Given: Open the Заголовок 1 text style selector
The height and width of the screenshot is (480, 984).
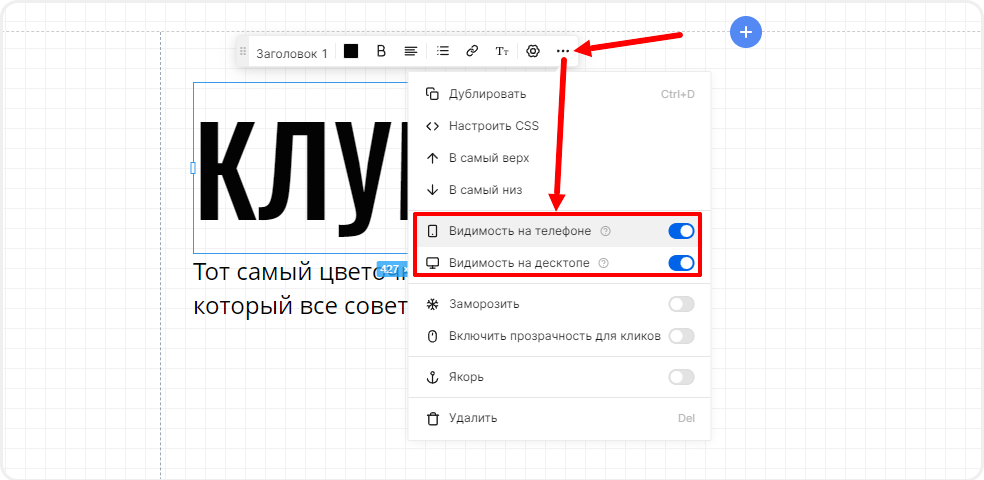Looking at the screenshot, I should (x=292, y=54).
